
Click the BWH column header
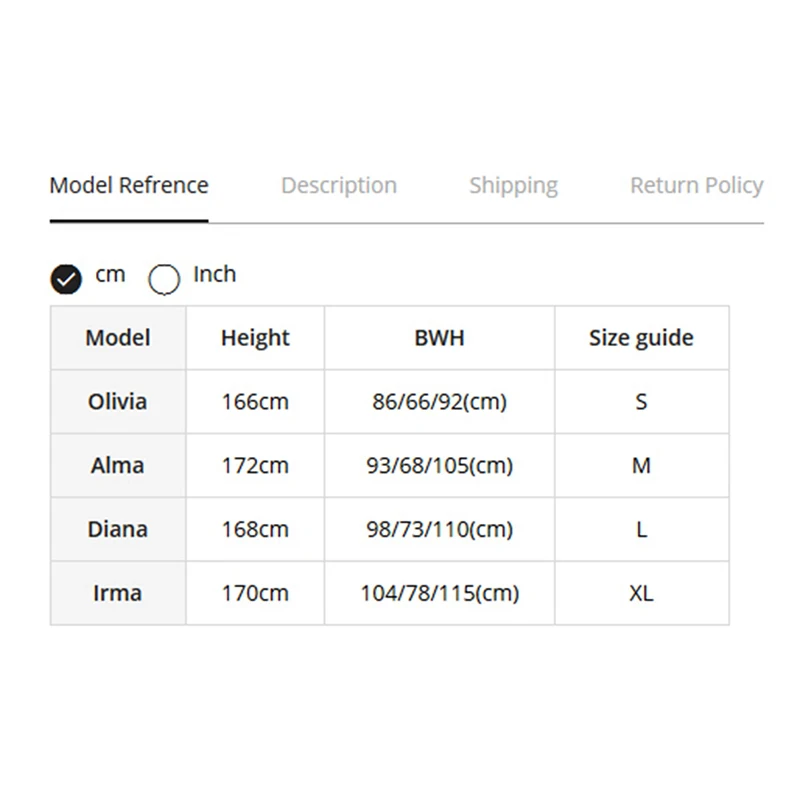(x=439, y=338)
